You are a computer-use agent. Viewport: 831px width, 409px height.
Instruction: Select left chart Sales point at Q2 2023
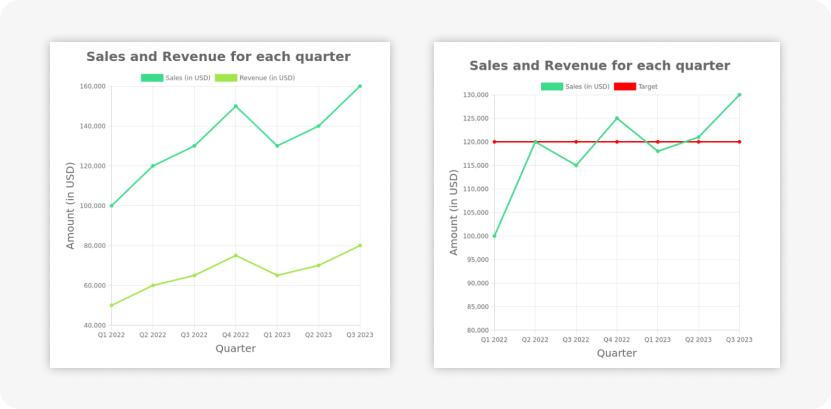click(319, 126)
